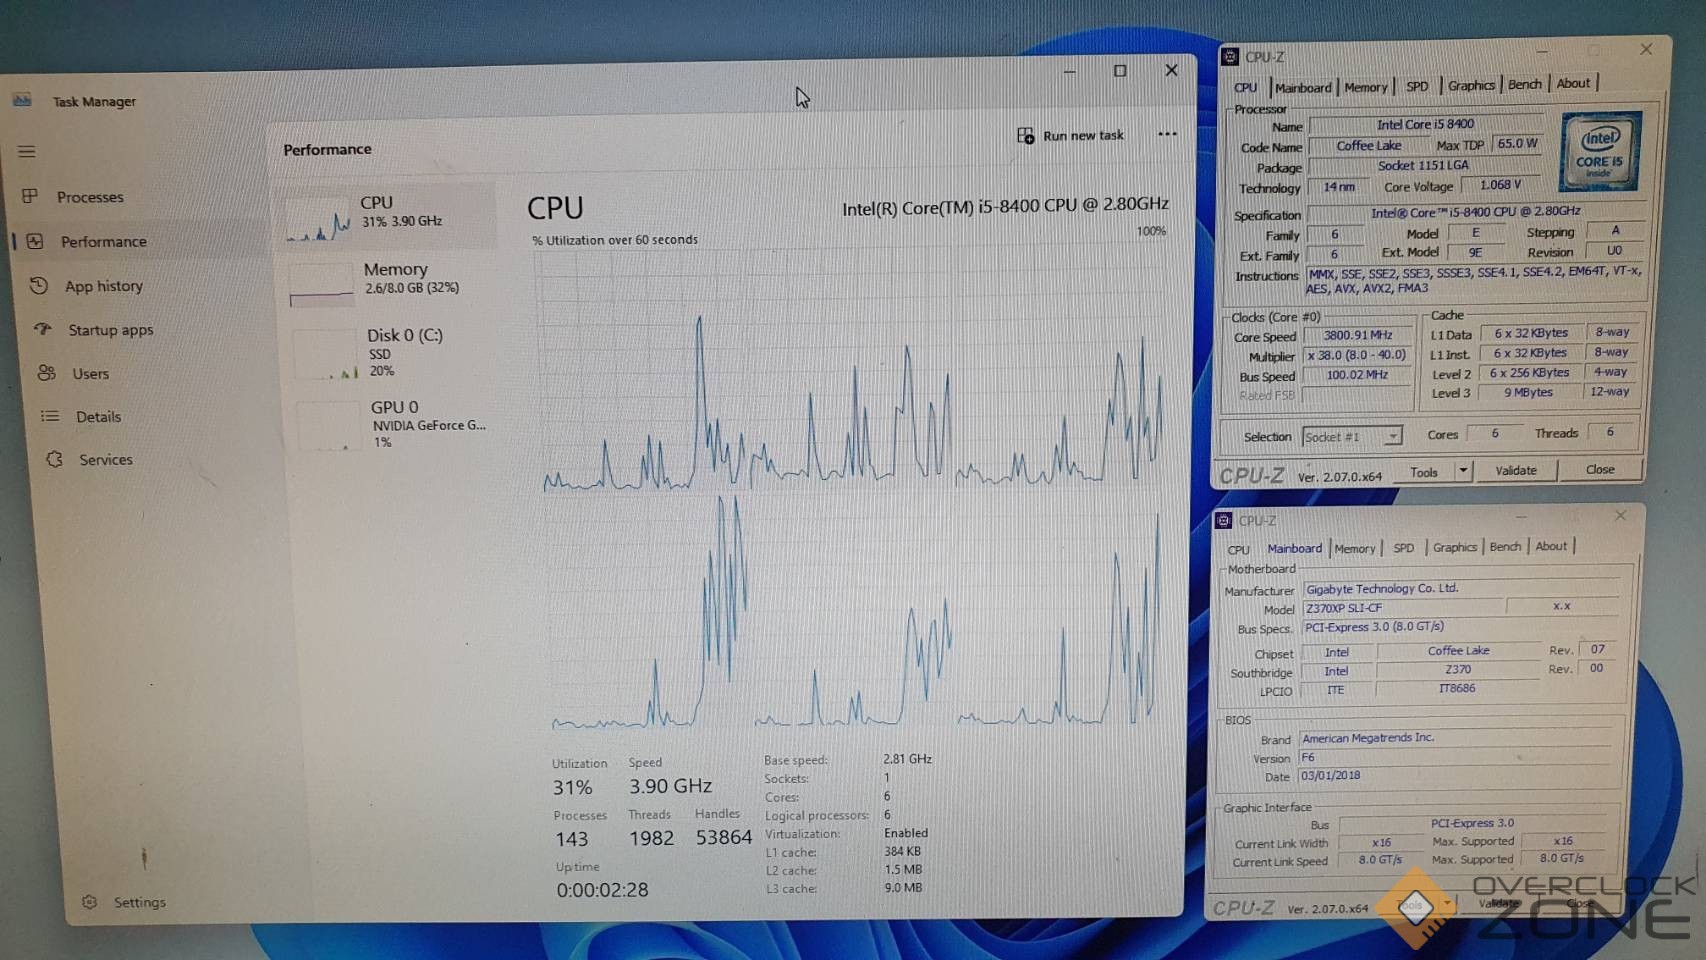Open Memory tab in lower CPU-Z window
This screenshot has height=960, width=1706.
[1355, 549]
